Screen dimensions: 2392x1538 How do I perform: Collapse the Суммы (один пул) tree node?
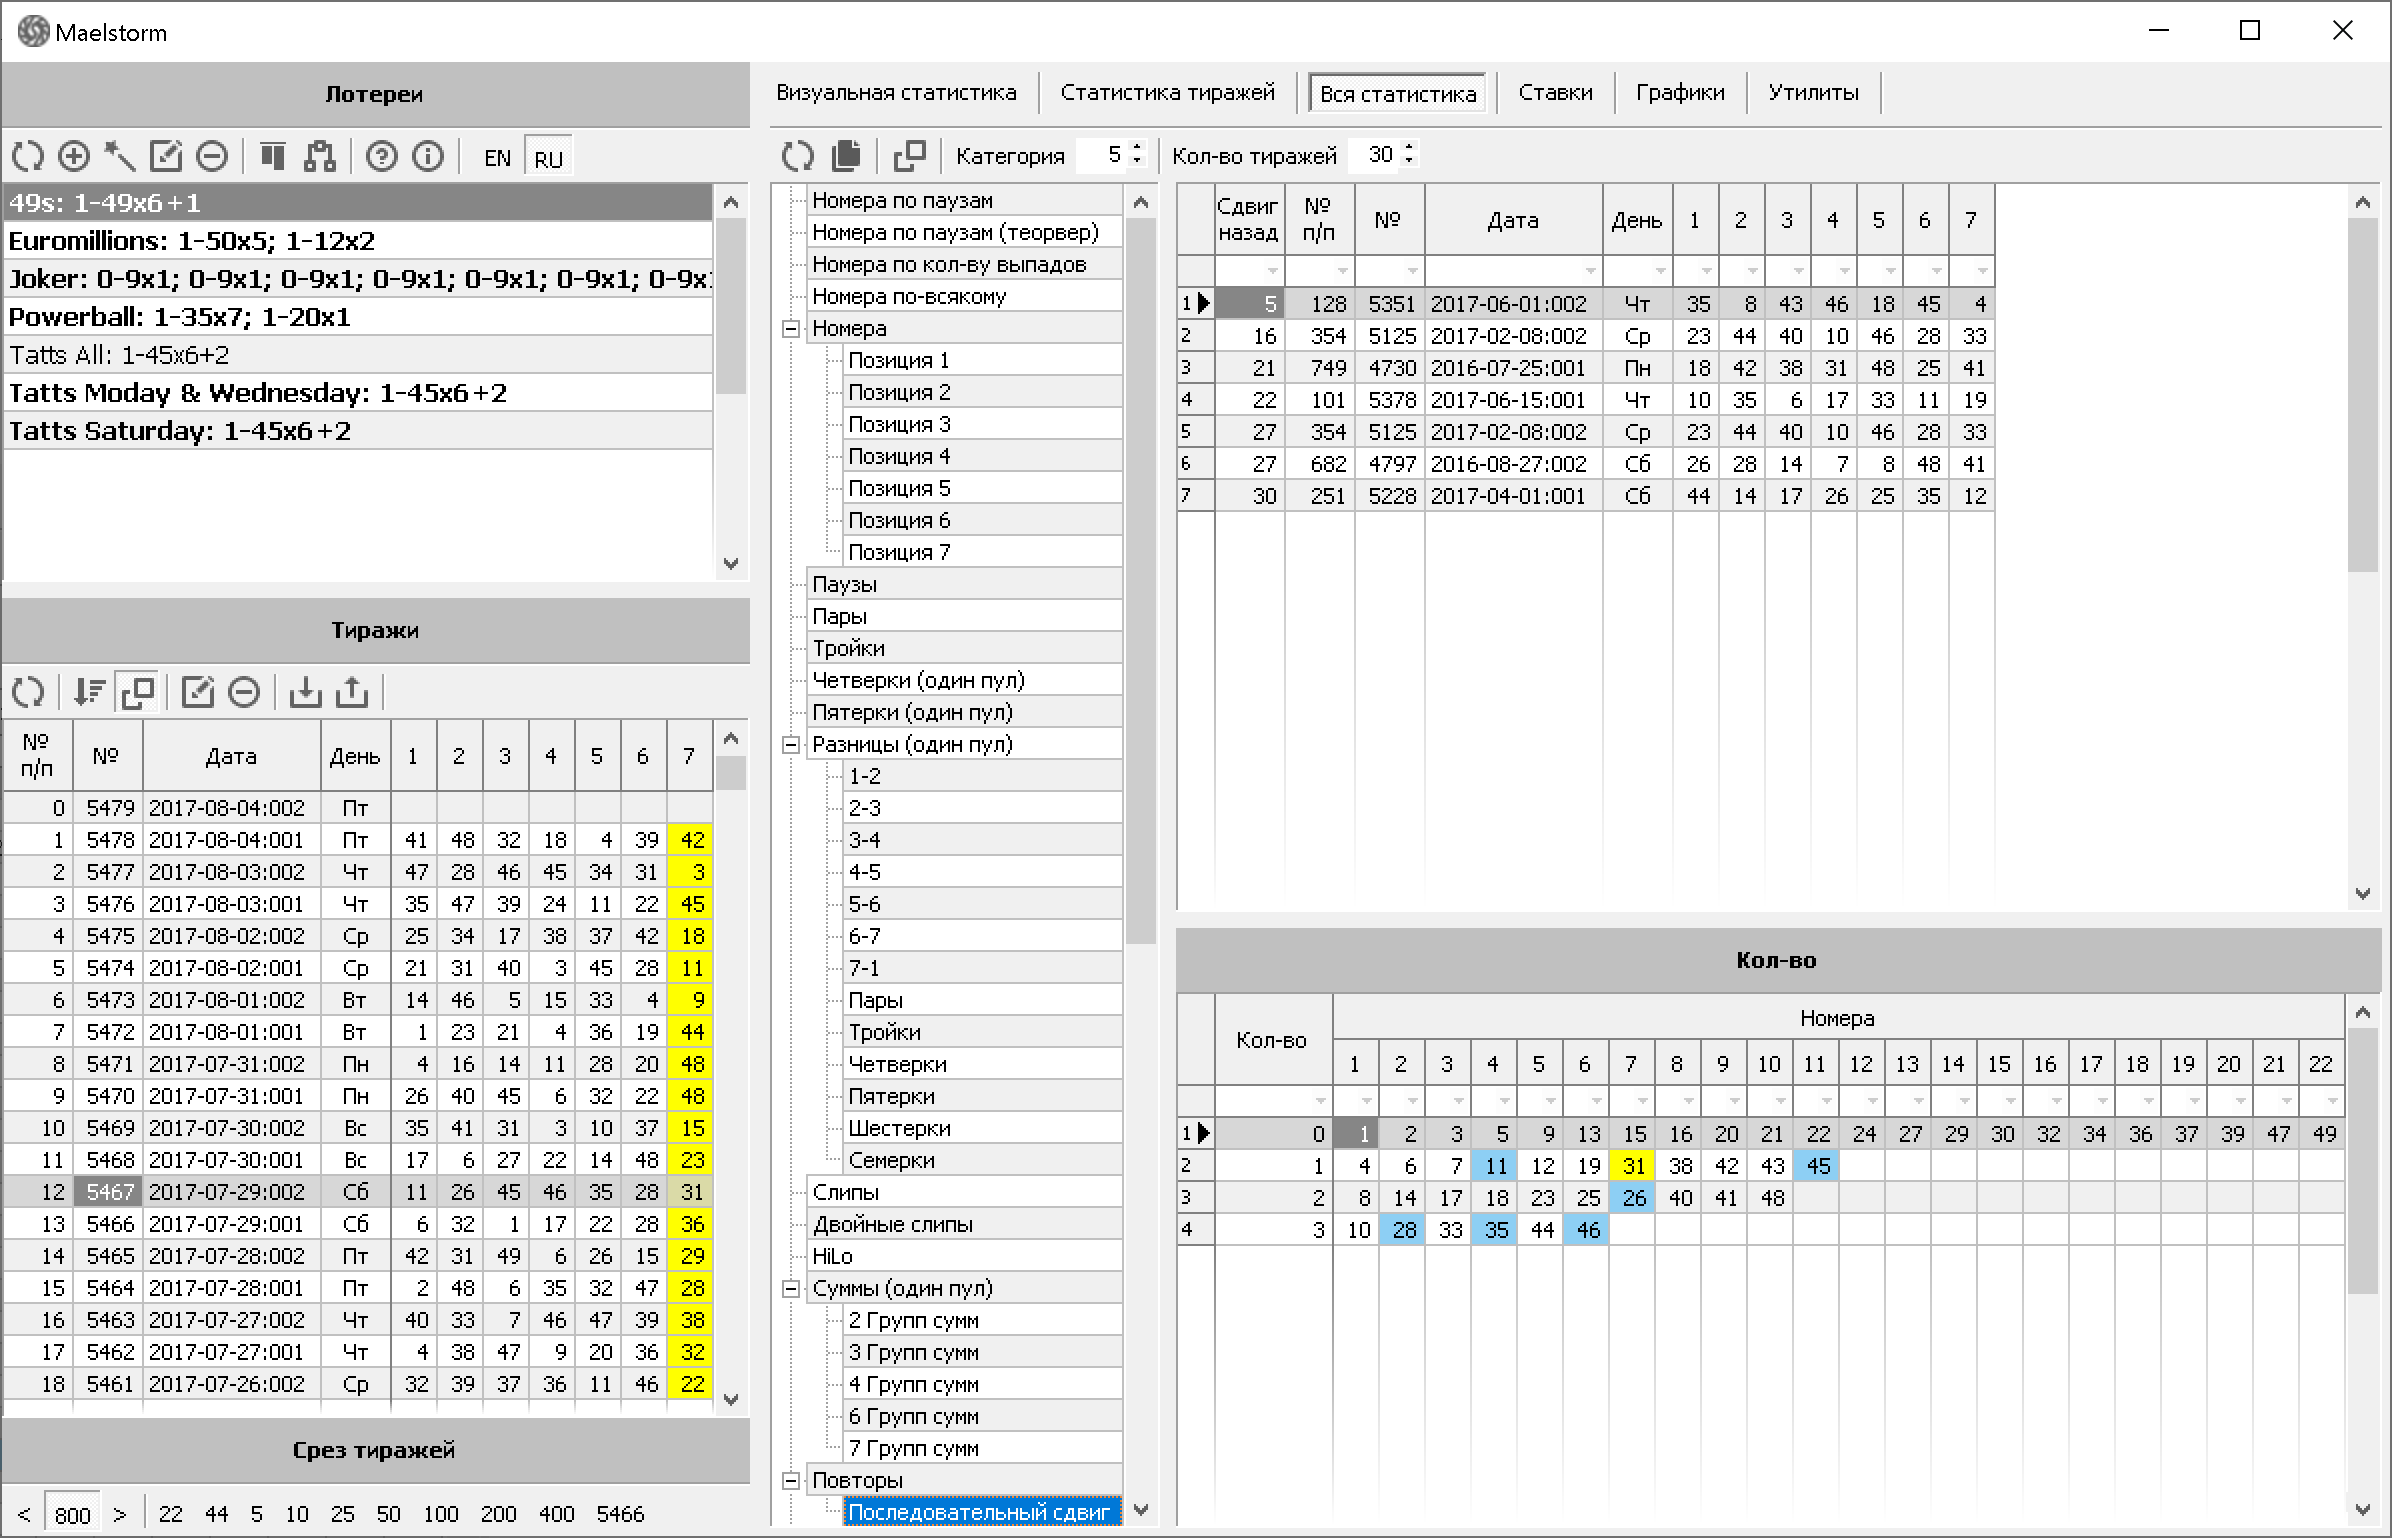[x=791, y=1289]
